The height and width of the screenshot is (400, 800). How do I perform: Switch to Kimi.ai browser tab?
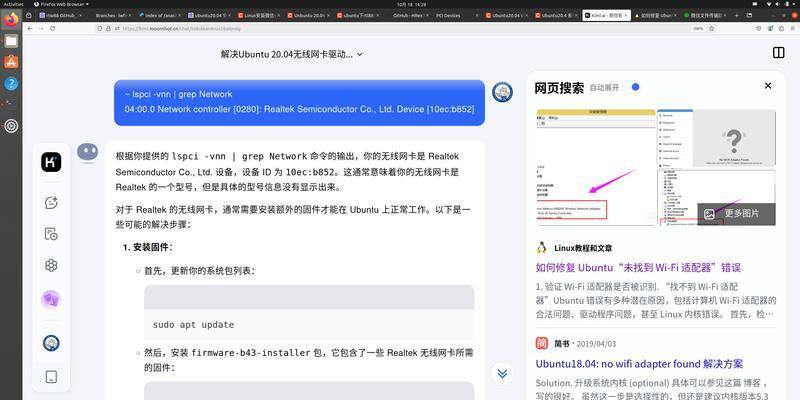606,15
